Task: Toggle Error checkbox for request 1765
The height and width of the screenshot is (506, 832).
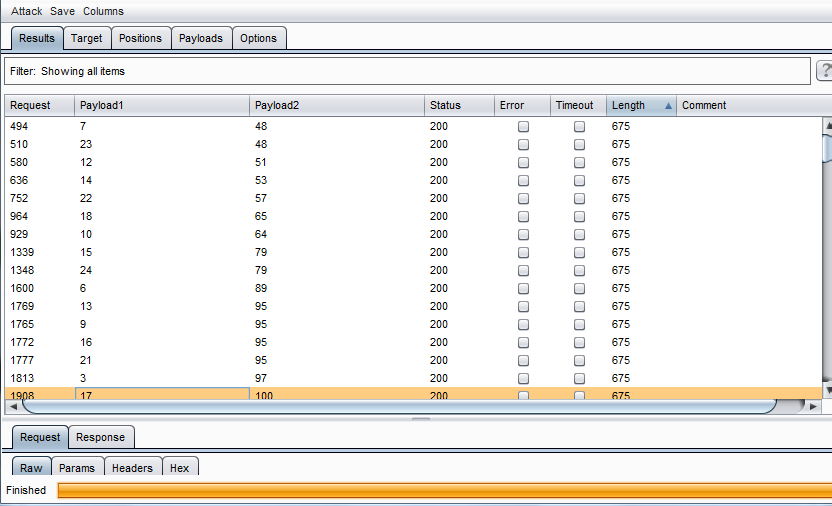Action: pyautogui.click(x=523, y=325)
